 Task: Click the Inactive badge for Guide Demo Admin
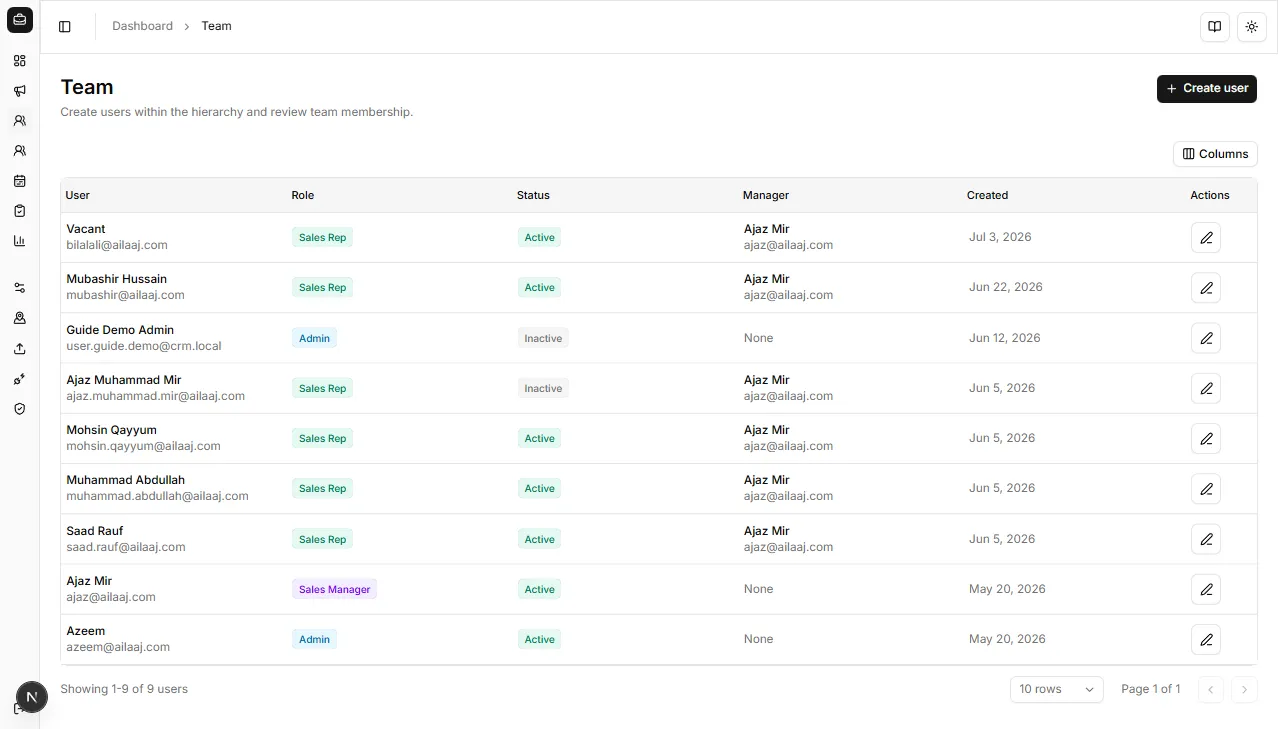tap(543, 338)
